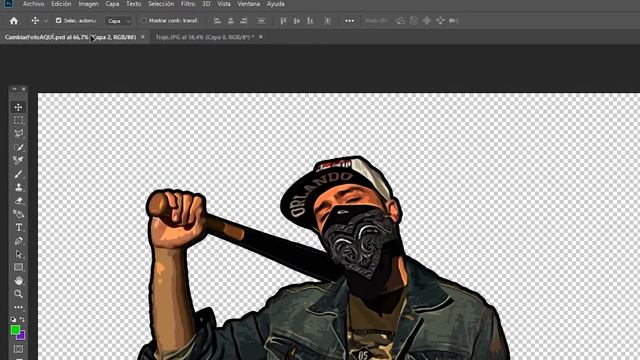Select the Hand tool
Screen dimensions: 640x360
pyautogui.click(x=18, y=280)
